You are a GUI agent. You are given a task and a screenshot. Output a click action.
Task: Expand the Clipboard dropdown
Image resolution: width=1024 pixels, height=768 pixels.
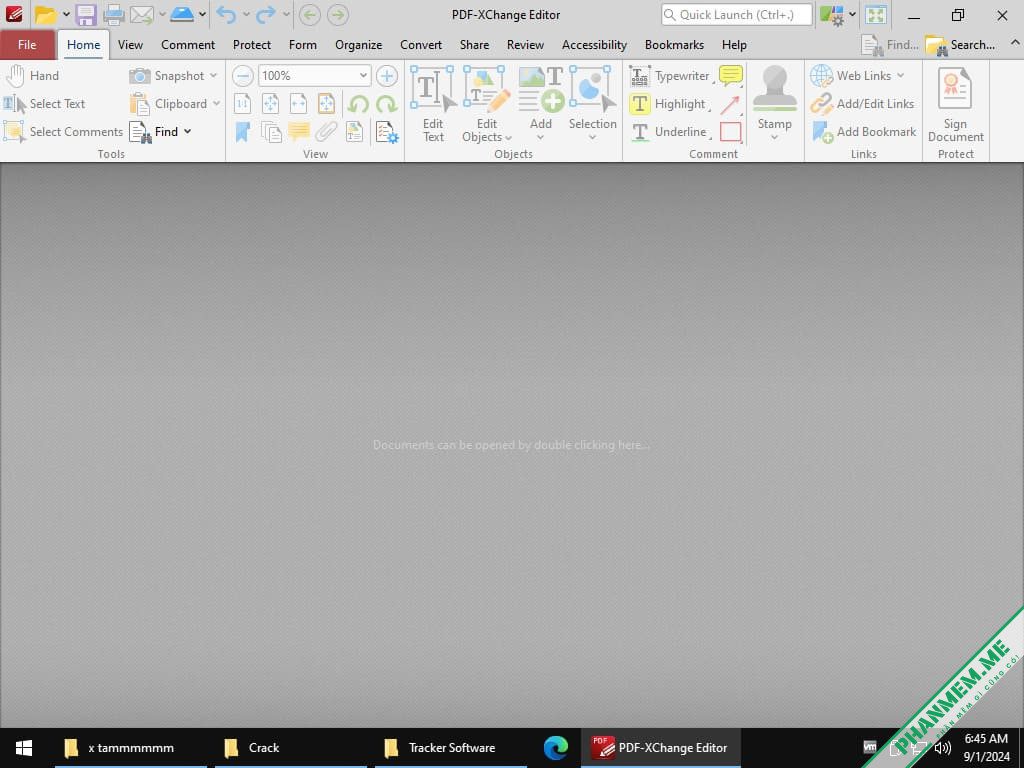click(x=216, y=104)
